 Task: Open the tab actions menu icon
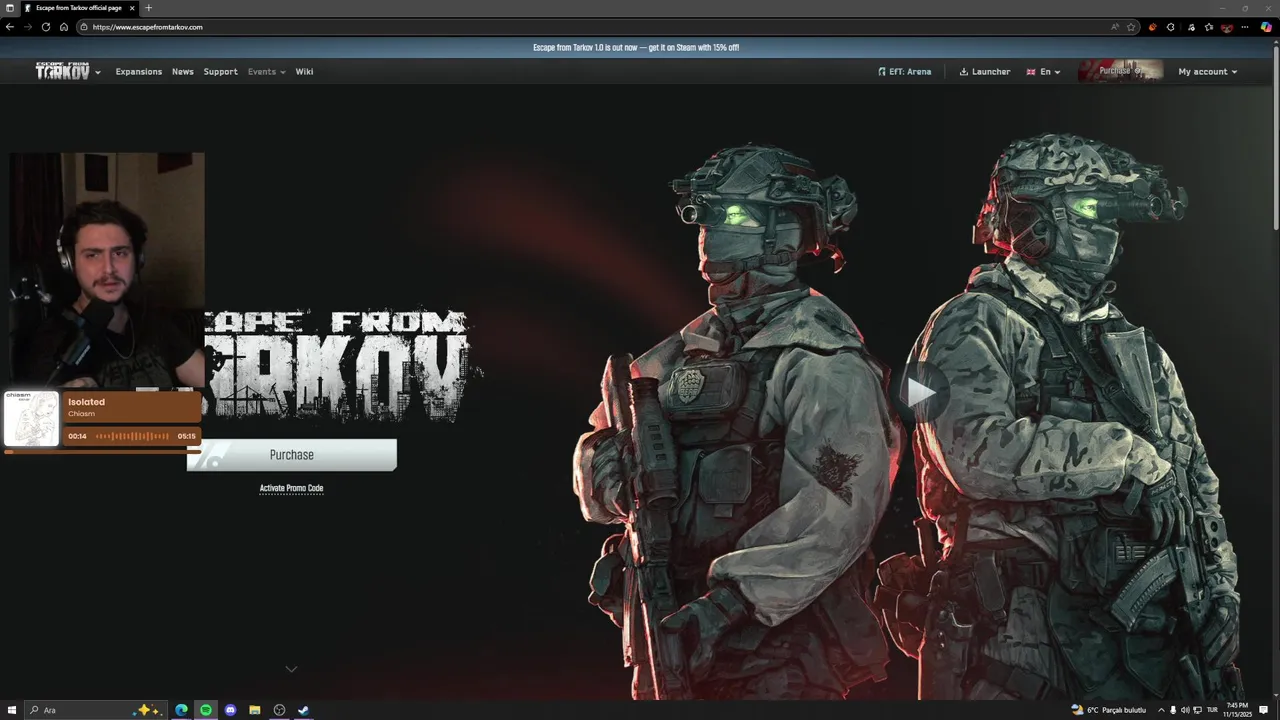[x=10, y=8]
